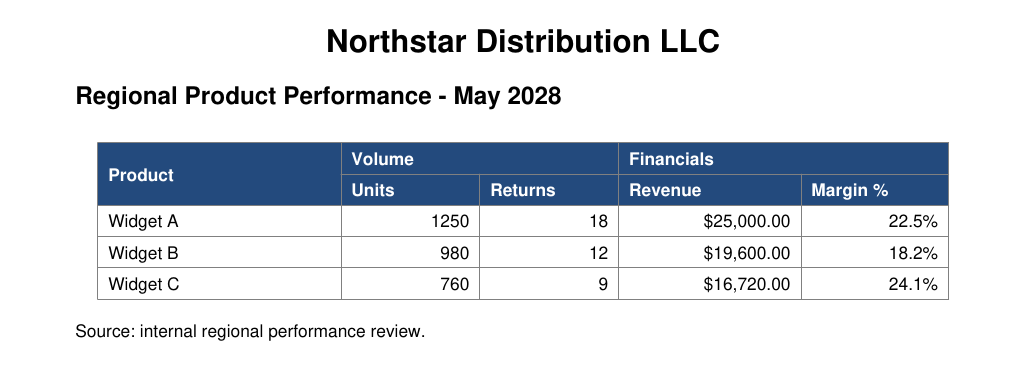The height and width of the screenshot is (369, 1025).
Task: Click units value 980
Action: tap(455, 253)
